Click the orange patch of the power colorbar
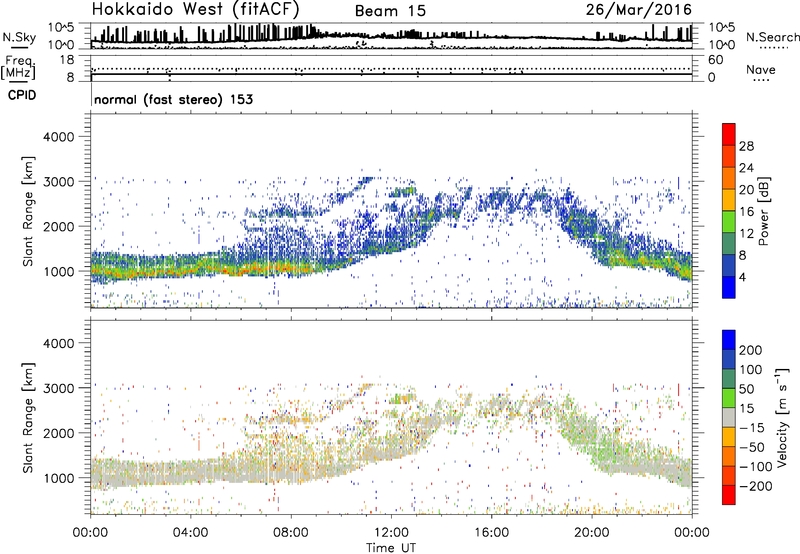Image resolution: width=800 pixels, height=554 pixels. (x=729, y=178)
